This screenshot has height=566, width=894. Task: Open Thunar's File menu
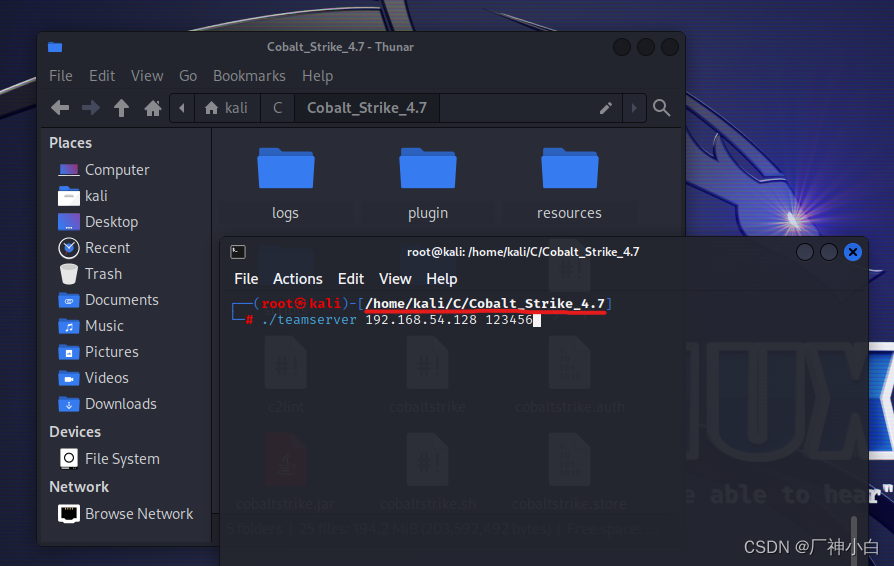click(60, 76)
